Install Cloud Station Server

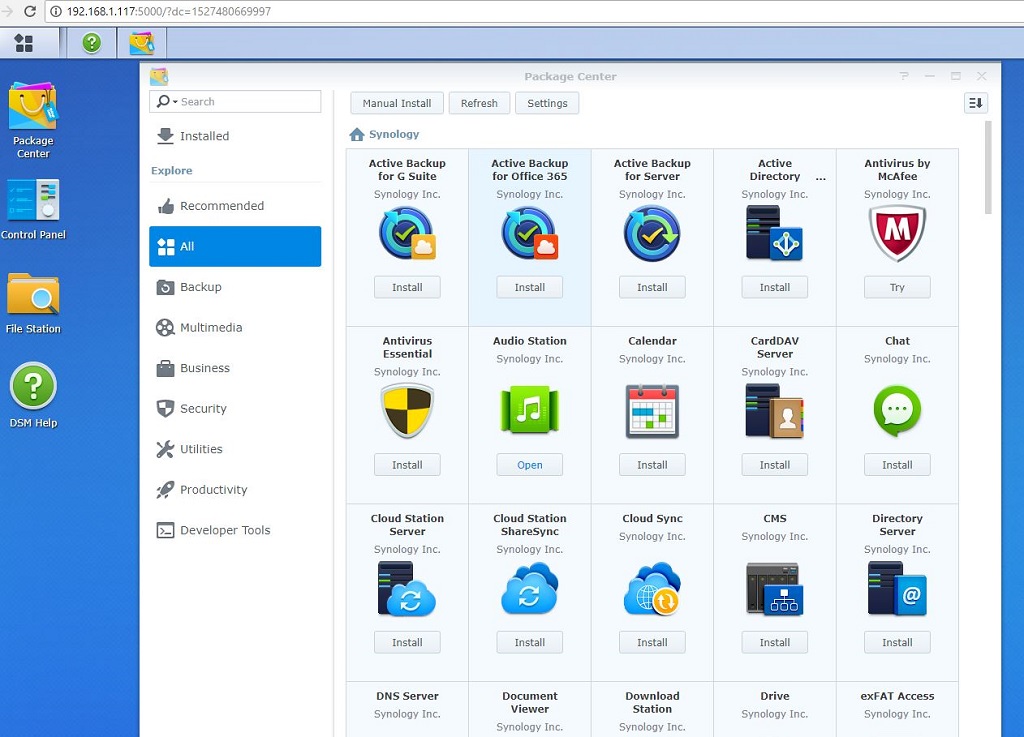pos(407,642)
